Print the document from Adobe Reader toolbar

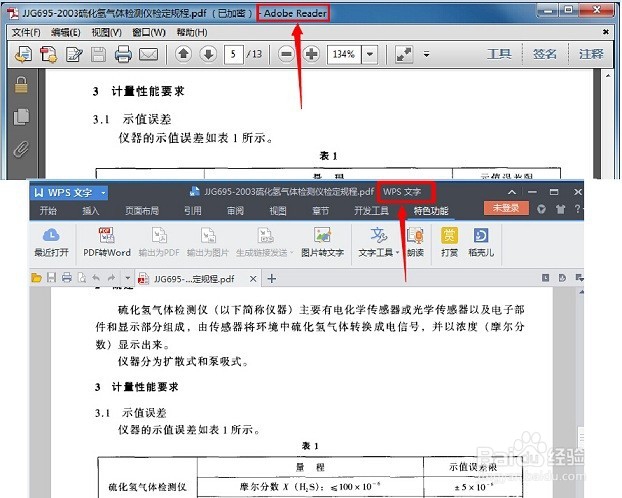tap(123, 54)
